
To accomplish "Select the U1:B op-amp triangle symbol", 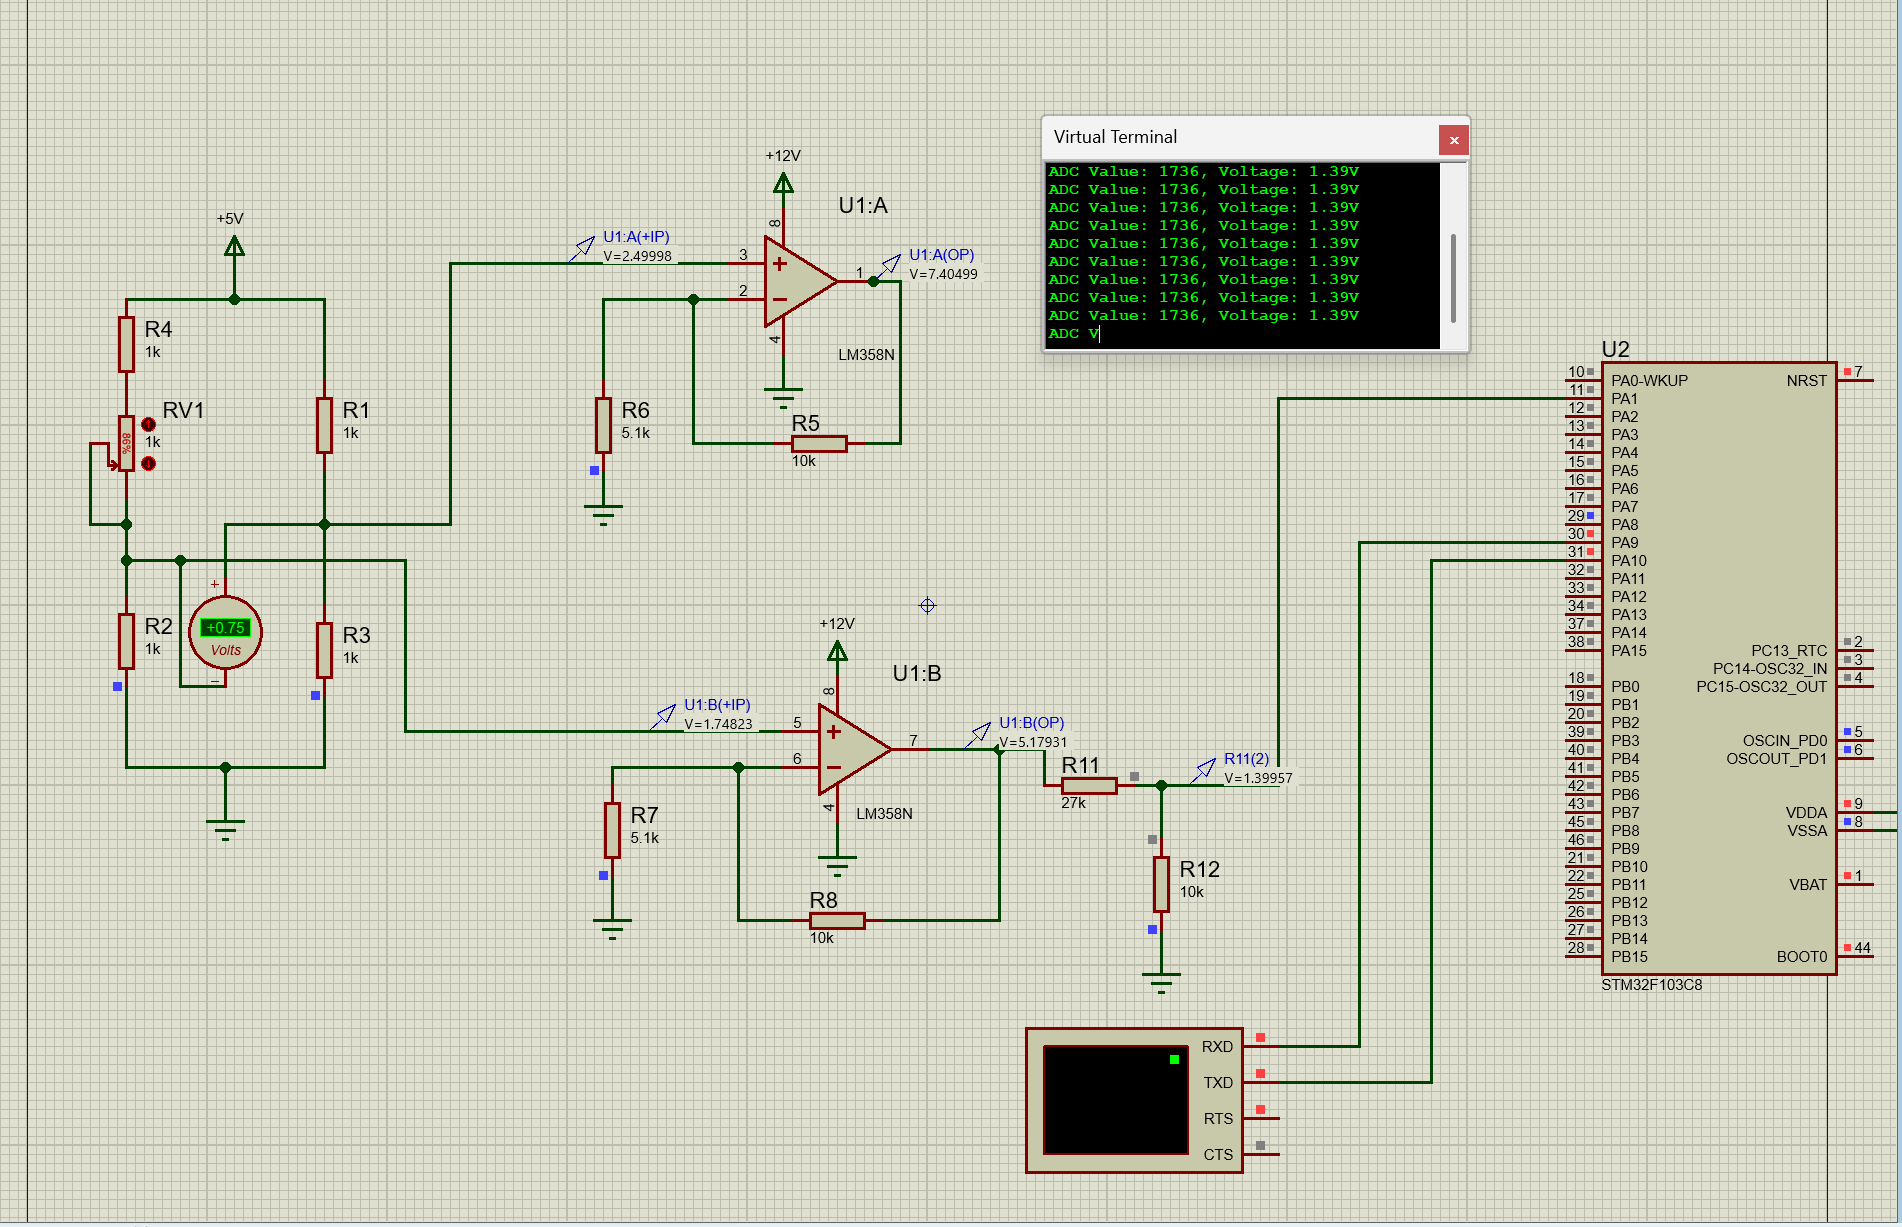I will [x=854, y=750].
